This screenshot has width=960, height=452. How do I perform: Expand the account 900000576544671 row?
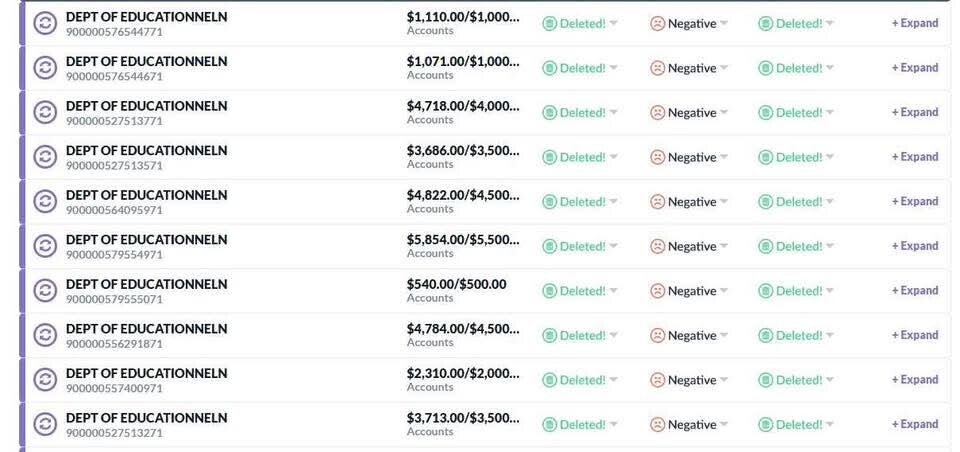pyautogui.click(x=915, y=68)
